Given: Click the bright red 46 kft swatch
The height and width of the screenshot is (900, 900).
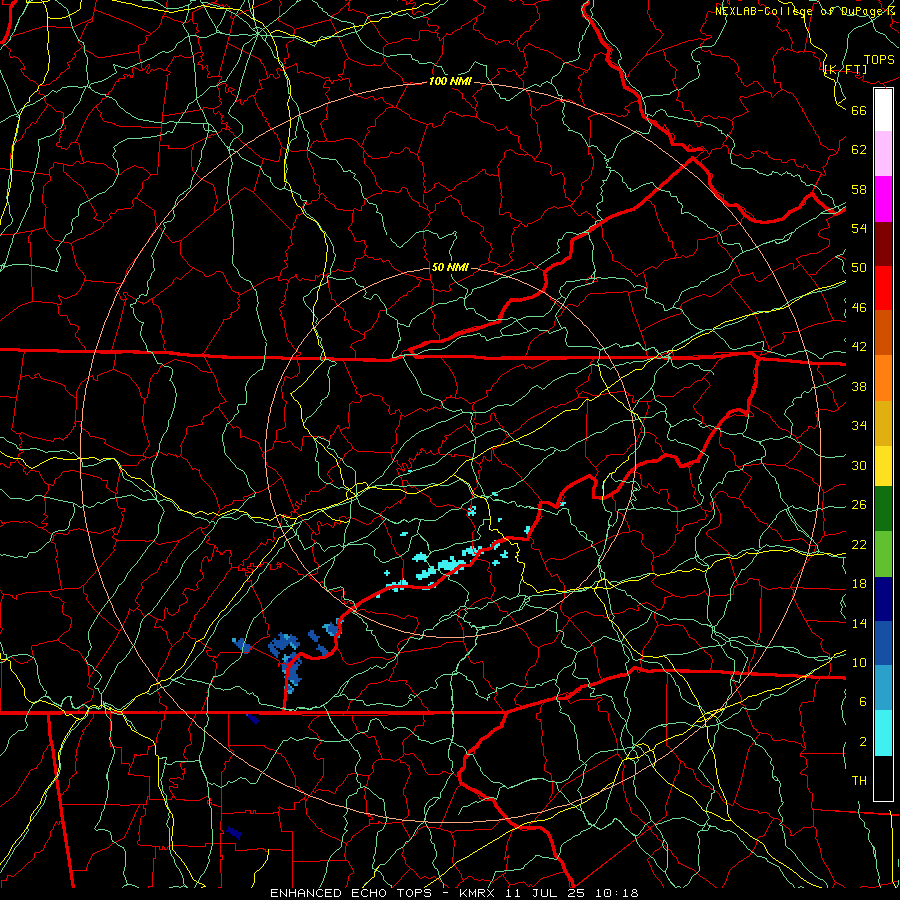Looking at the screenshot, I should point(883,288).
